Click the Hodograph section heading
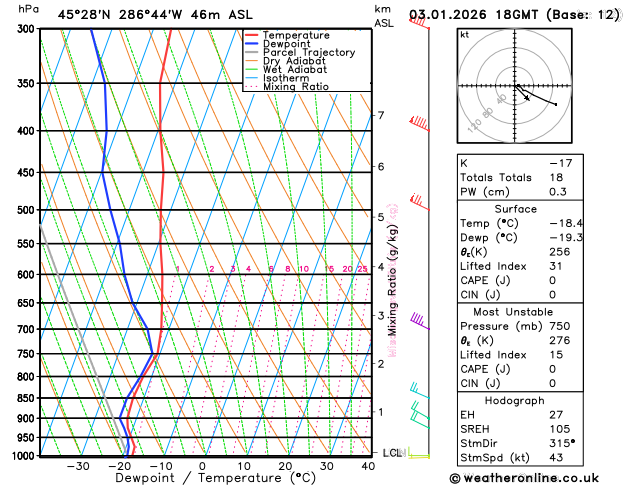629x486 pixels. point(514,401)
